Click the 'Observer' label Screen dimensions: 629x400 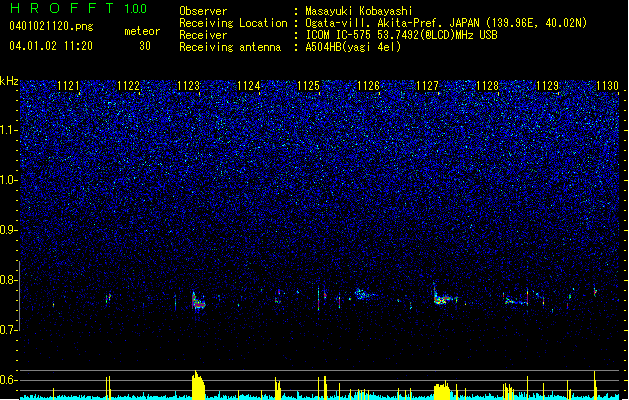[203, 11]
